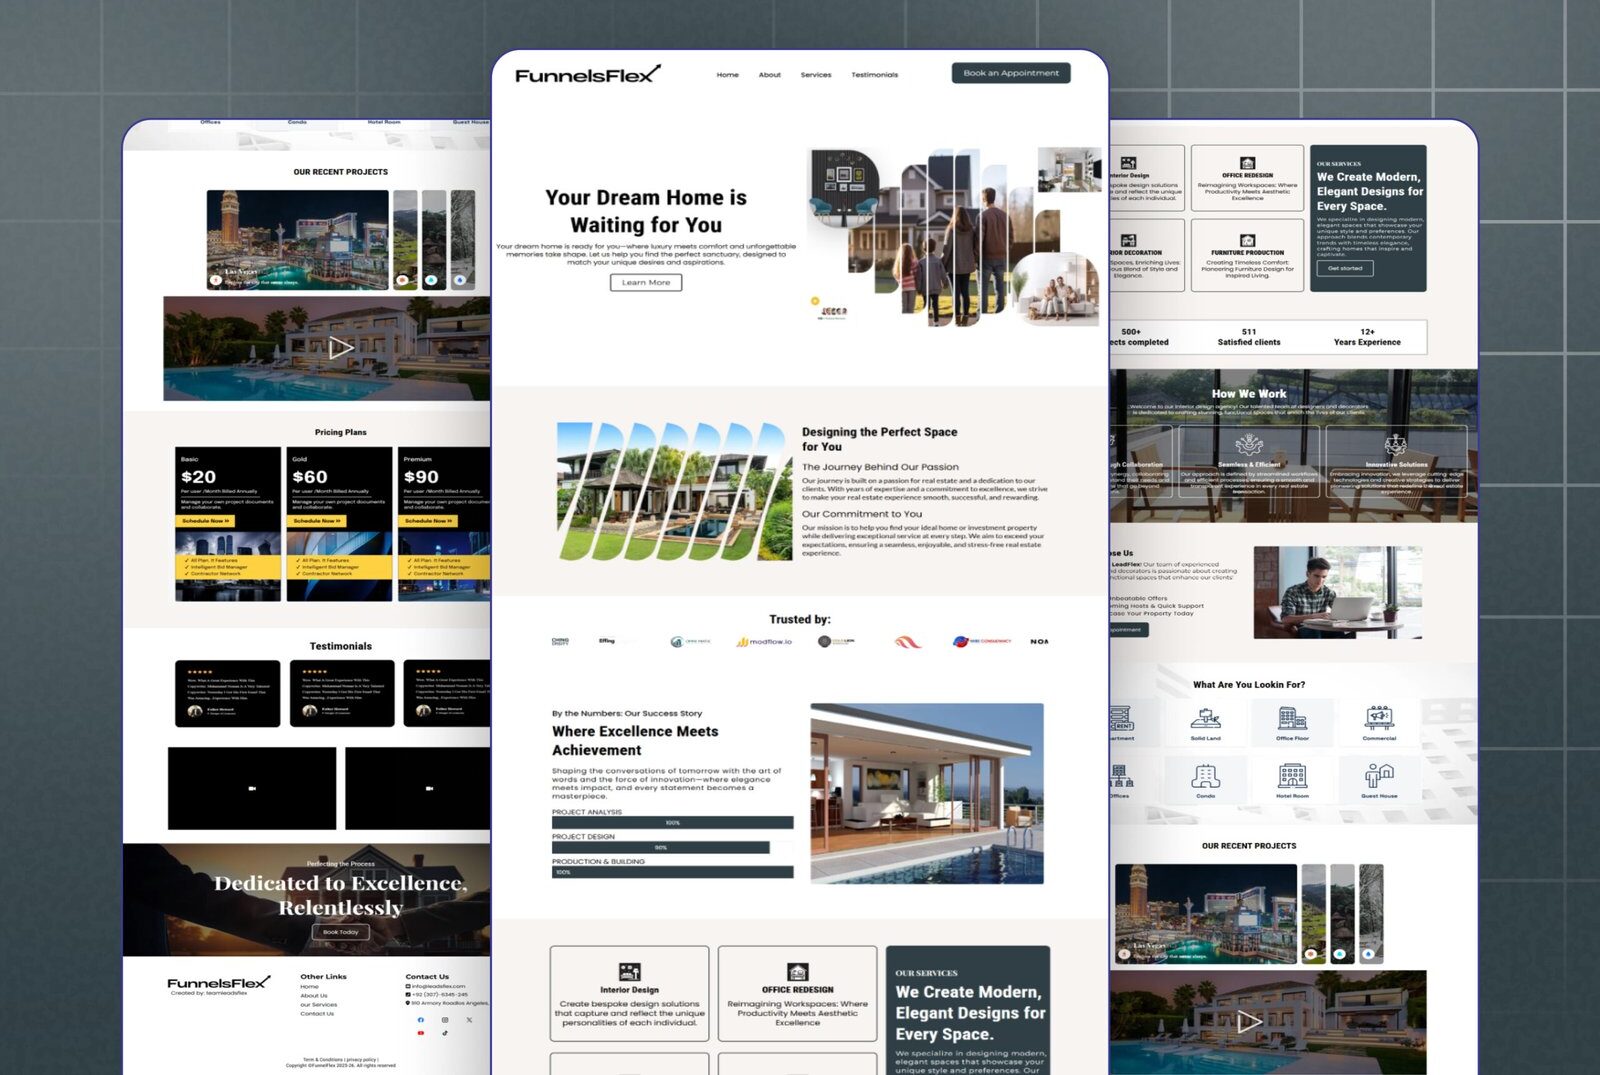1600x1075 pixels.
Task: Click the Innovative Solutions icon under How We Work
Action: (1396, 445)
